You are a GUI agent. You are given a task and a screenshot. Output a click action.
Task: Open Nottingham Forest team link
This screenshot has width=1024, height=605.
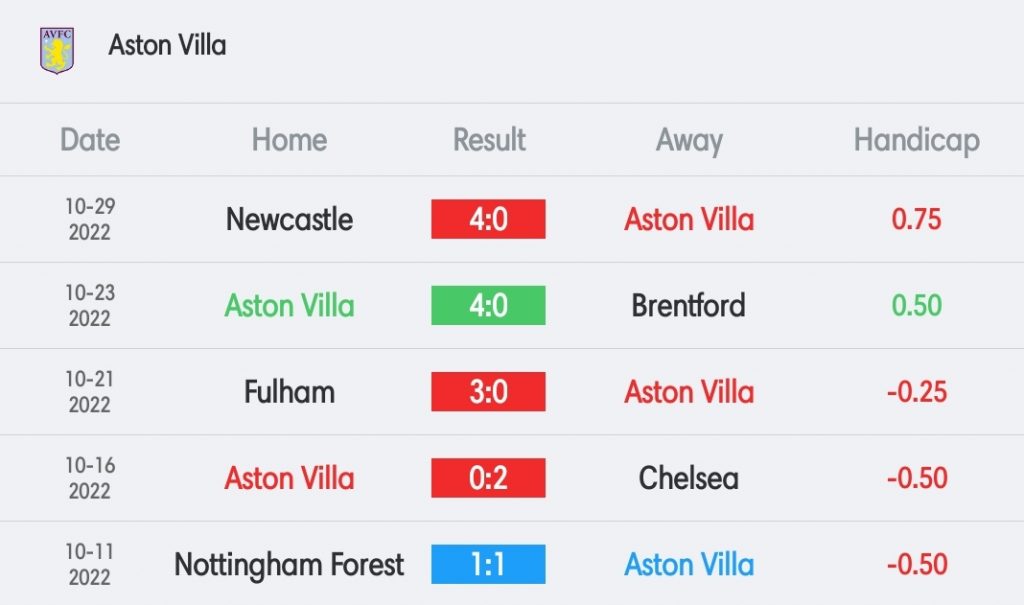(289, 564)
